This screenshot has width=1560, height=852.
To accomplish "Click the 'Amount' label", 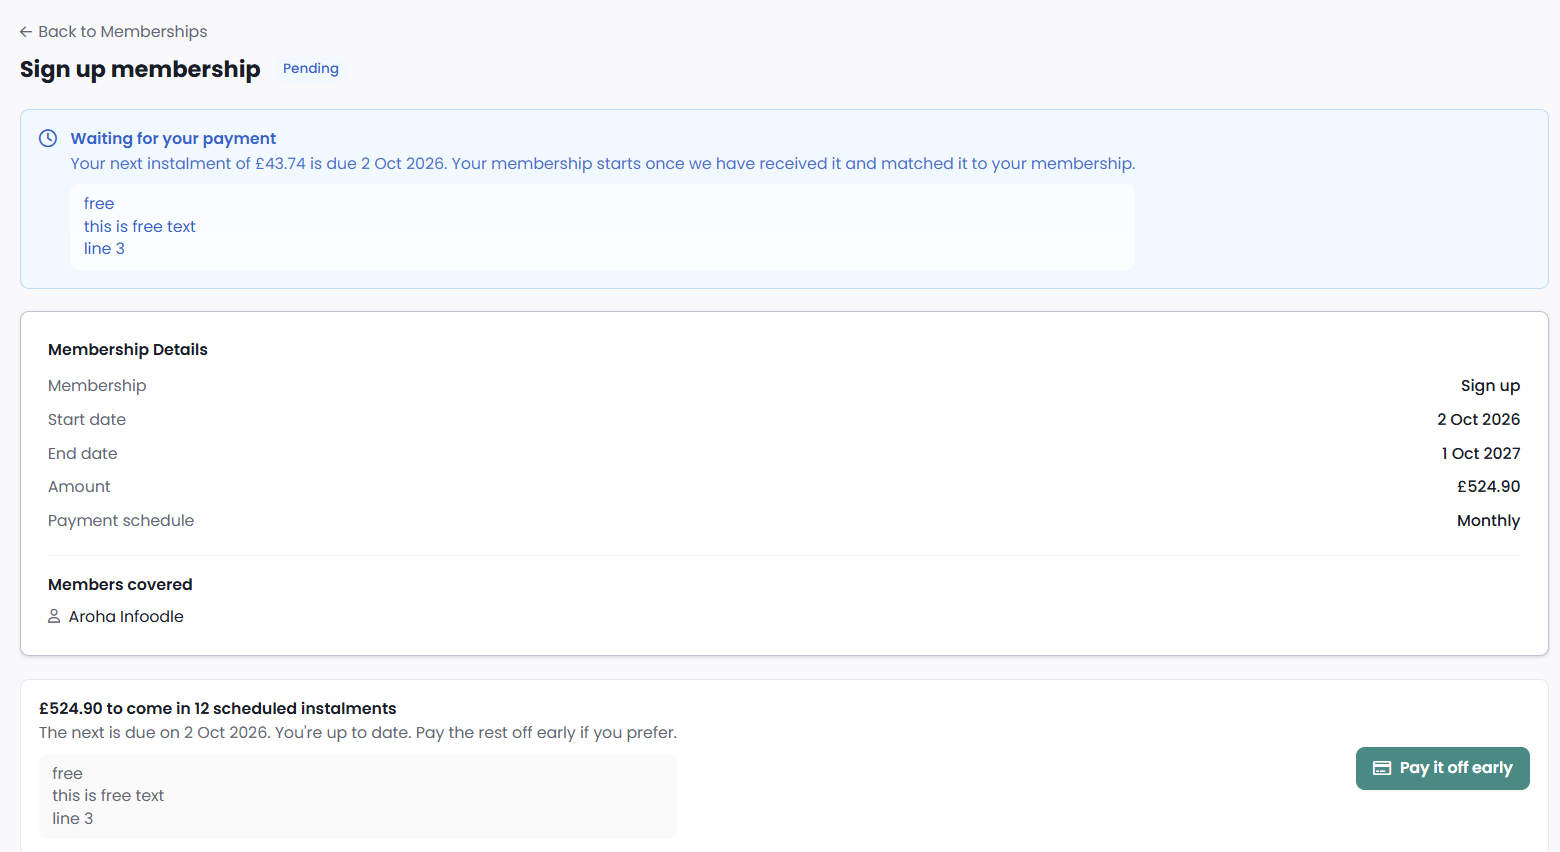I will coord(79,486).
